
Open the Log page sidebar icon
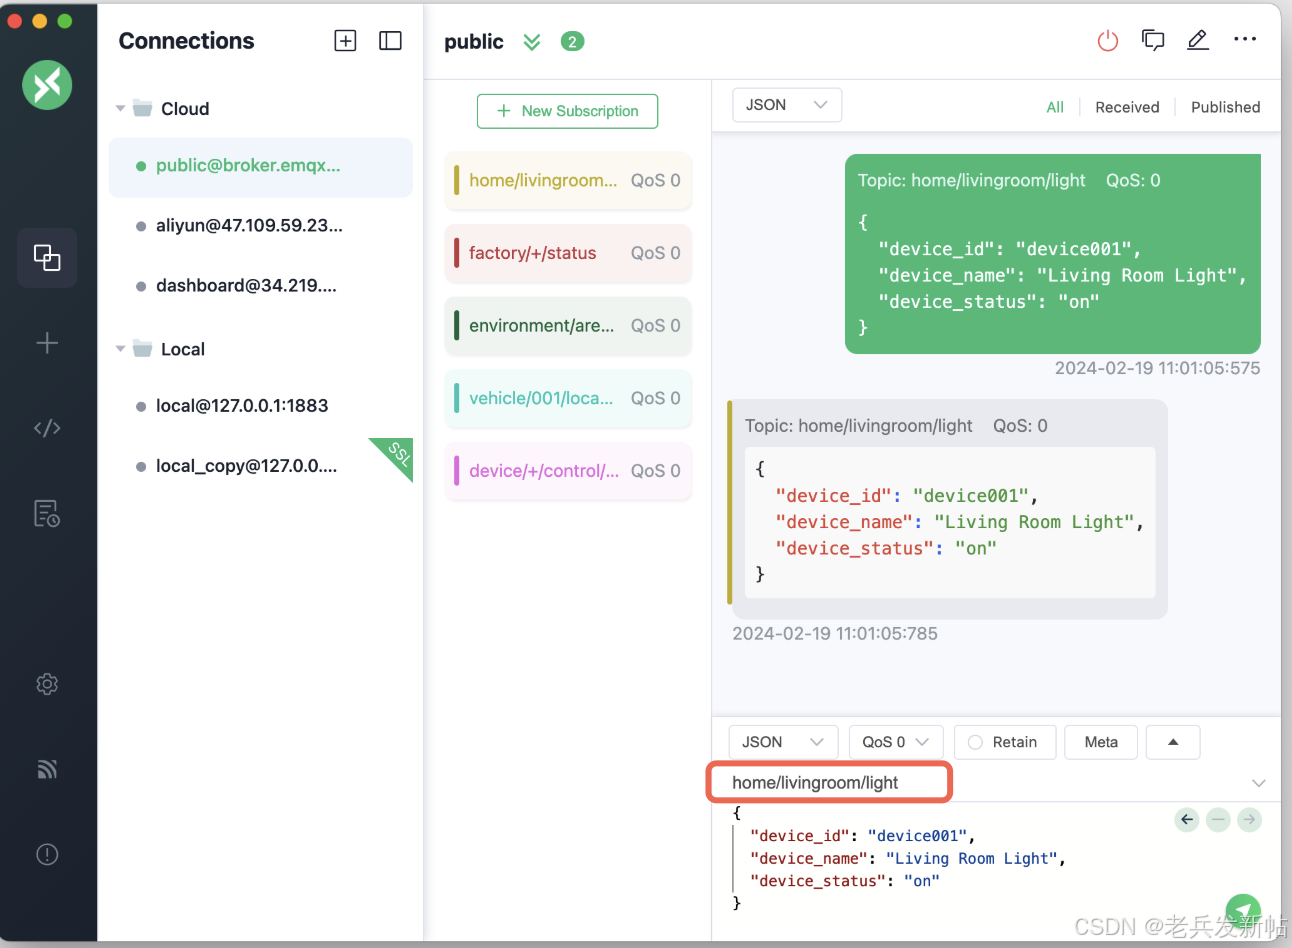point(47,513)
